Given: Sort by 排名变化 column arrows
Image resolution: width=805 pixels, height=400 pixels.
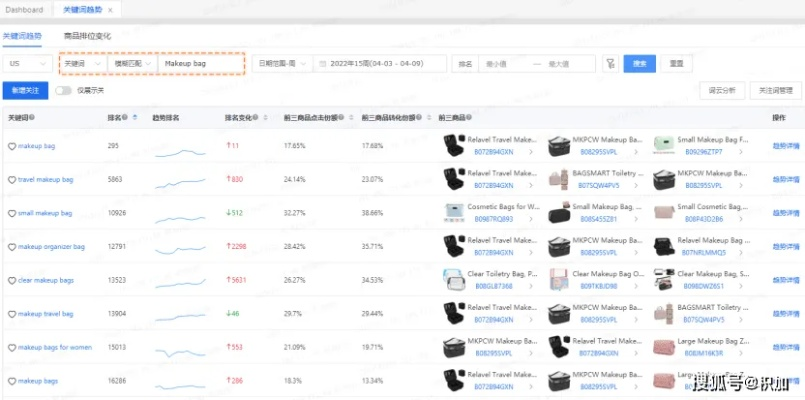Looking at the screenshot, I should point(265,118).
